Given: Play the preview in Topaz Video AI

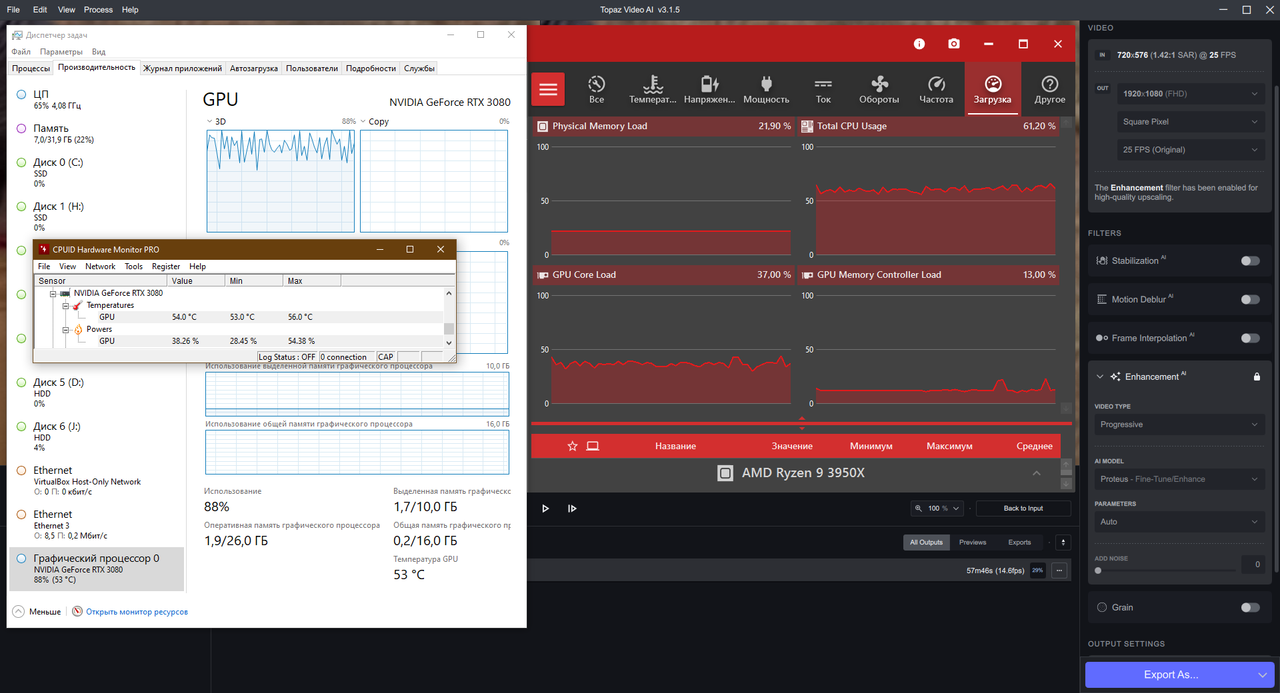Looking at the screenshot, I should click(x=545, y=508).
